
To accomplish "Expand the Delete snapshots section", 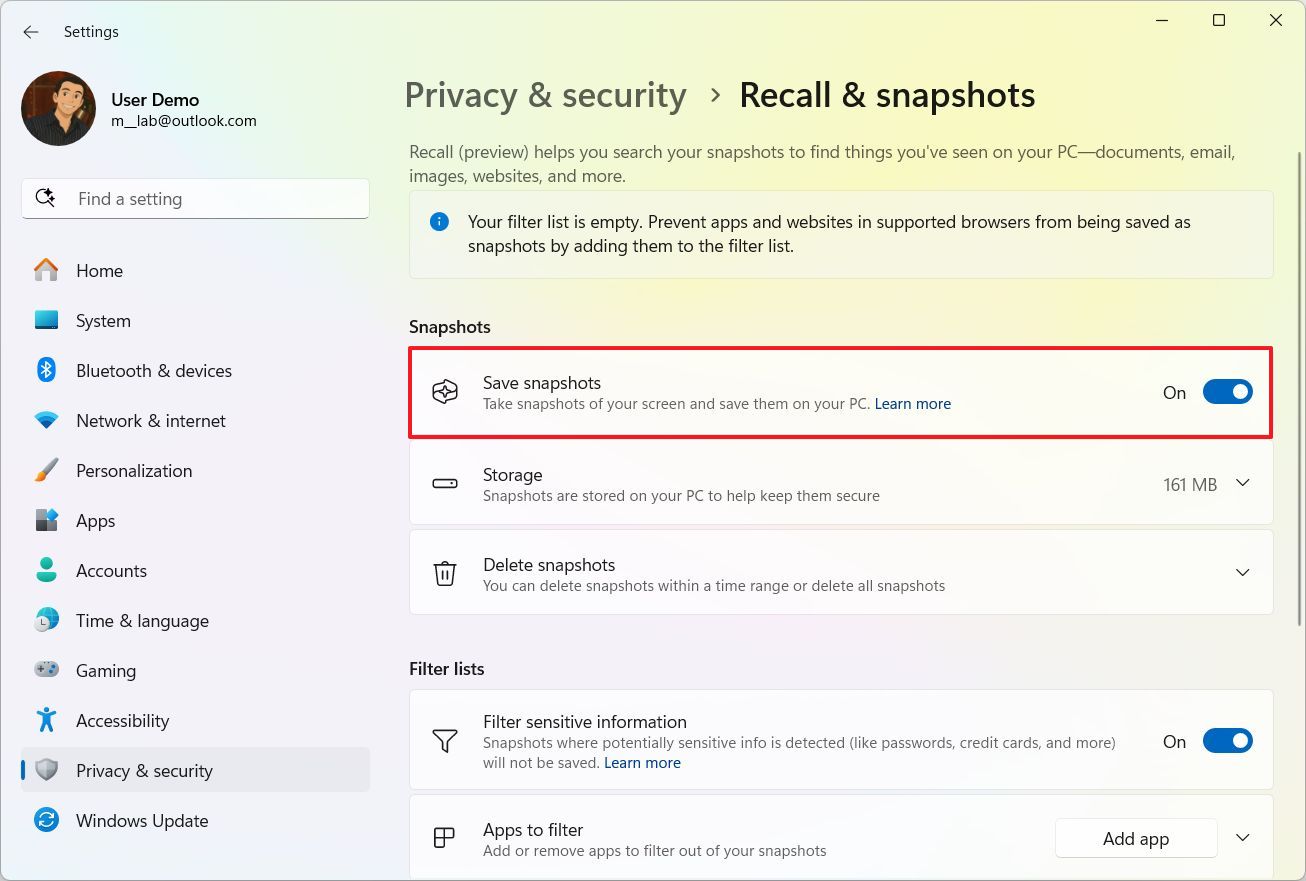I will [1242, 572].
